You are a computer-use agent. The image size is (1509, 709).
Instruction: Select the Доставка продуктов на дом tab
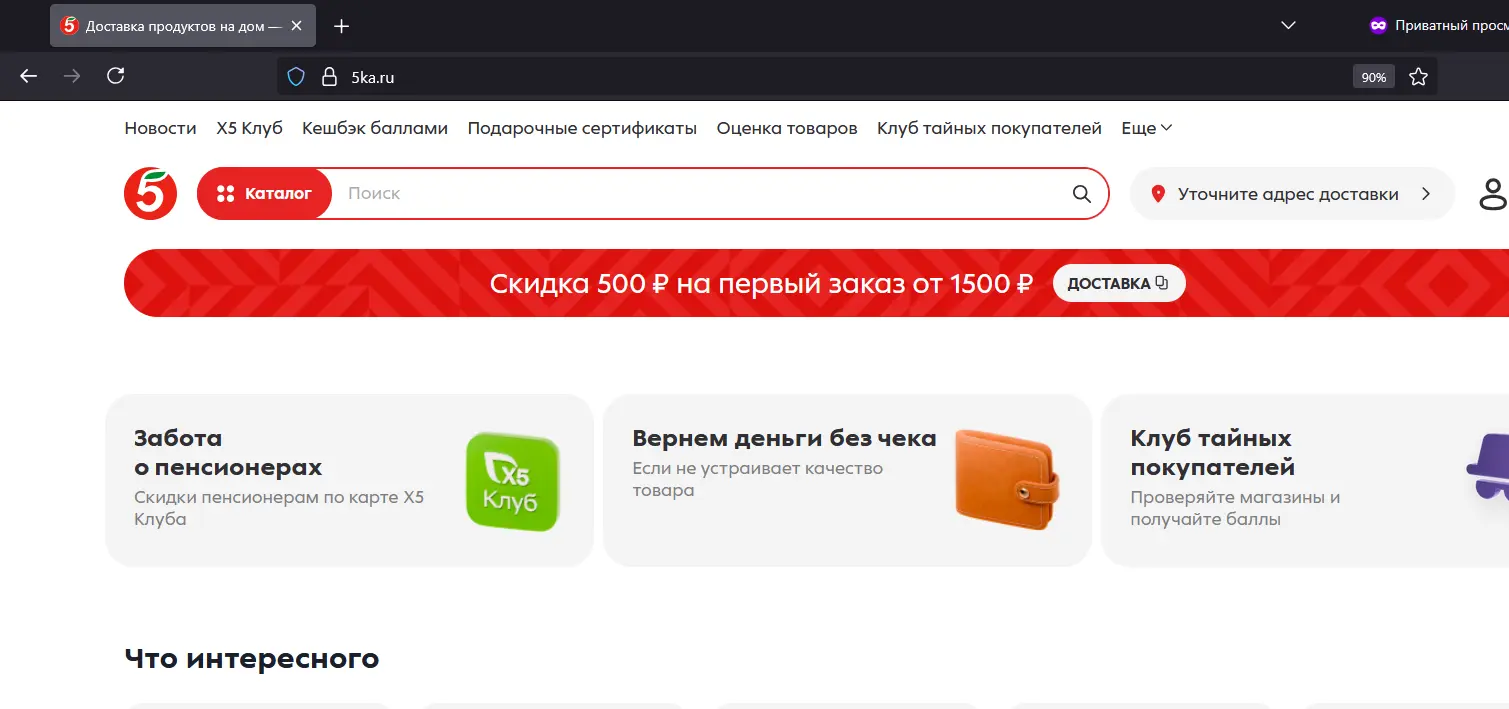(183, 26)
